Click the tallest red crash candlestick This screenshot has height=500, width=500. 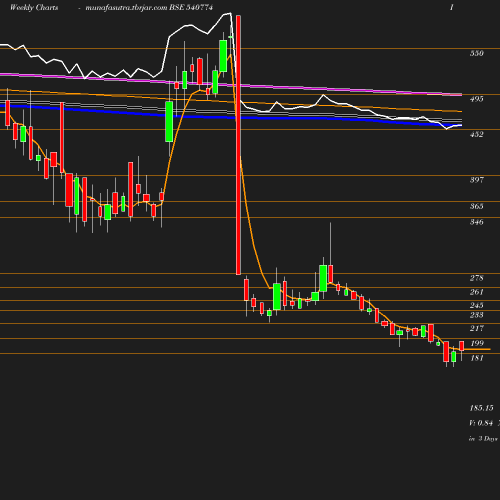tap(238, 145)
